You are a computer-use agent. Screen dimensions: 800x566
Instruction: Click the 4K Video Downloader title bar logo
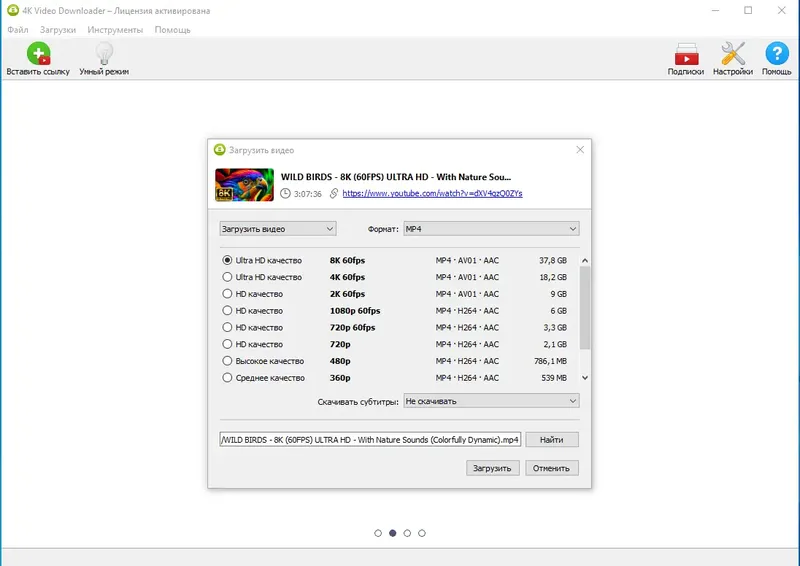click(x=12, y=10)
